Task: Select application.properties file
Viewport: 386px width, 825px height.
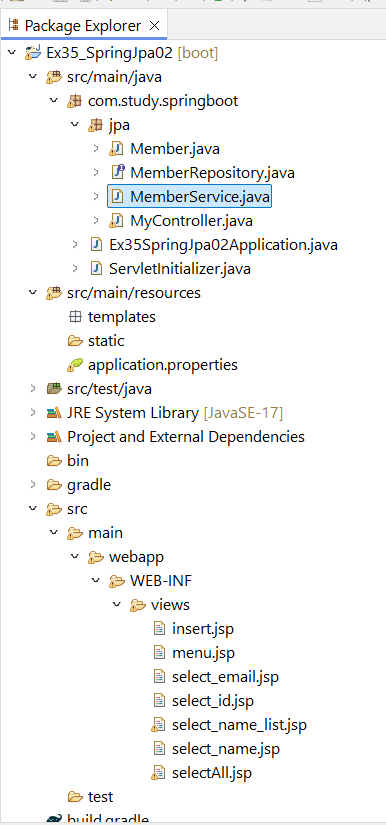Action: (x=163, y=365)
